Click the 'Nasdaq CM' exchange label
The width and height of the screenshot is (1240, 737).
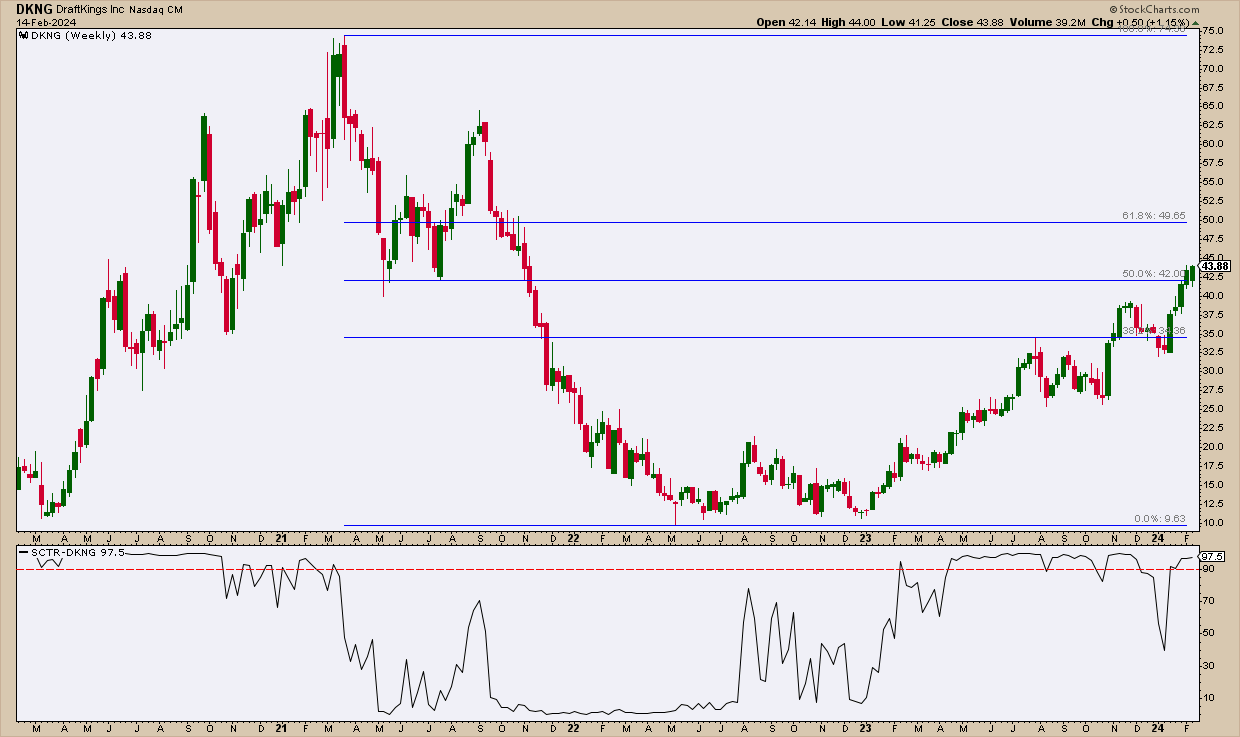[157, 9]
